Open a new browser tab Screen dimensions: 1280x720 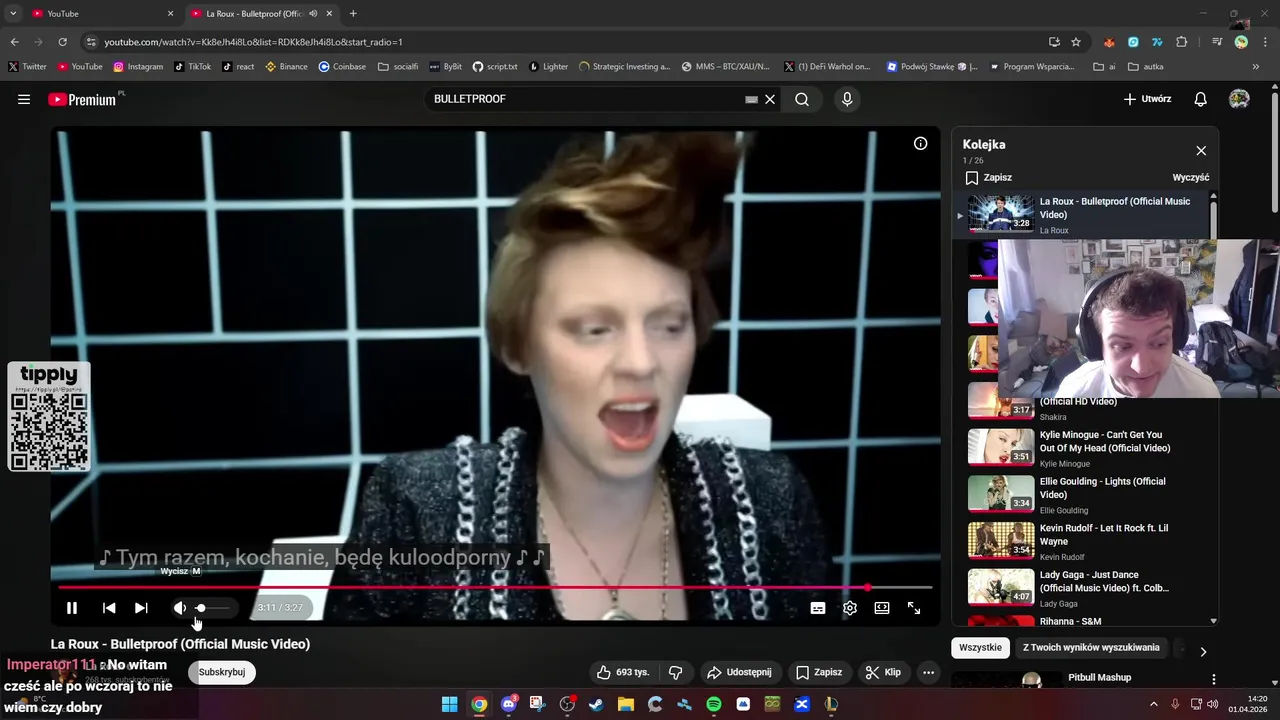click(353, 13)
